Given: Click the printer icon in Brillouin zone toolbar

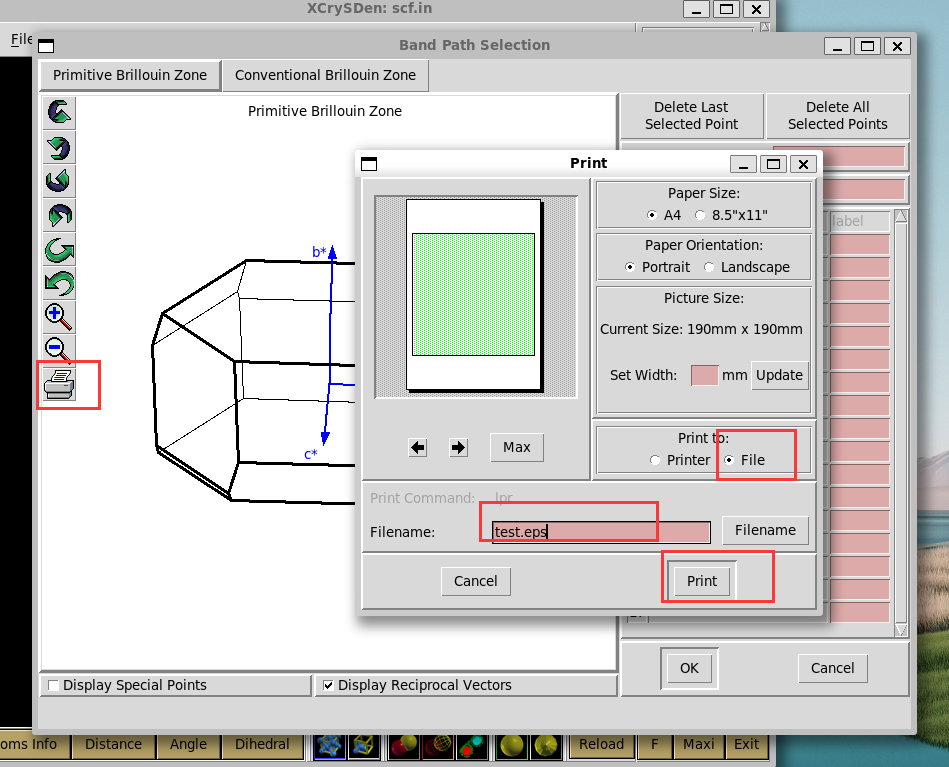Looking at the screenshot, I should click(x=59, y=384).
